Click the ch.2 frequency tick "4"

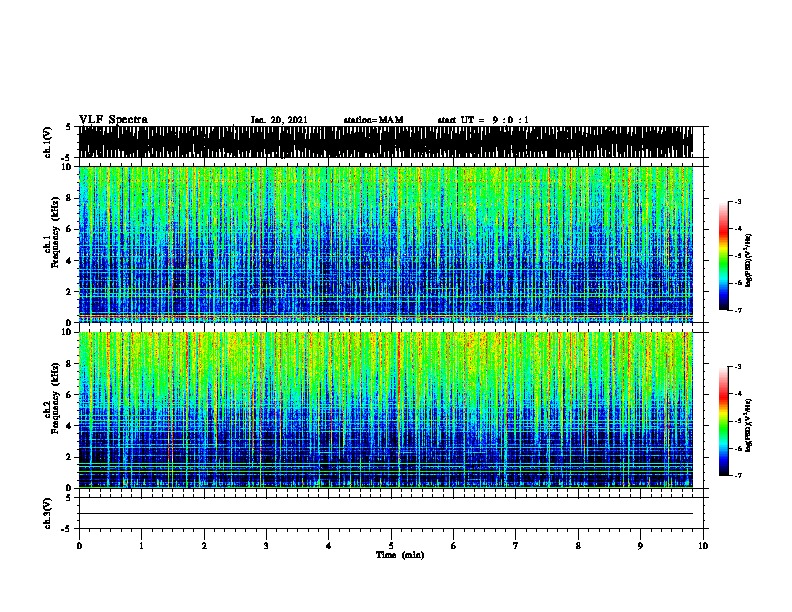[69, 426]
